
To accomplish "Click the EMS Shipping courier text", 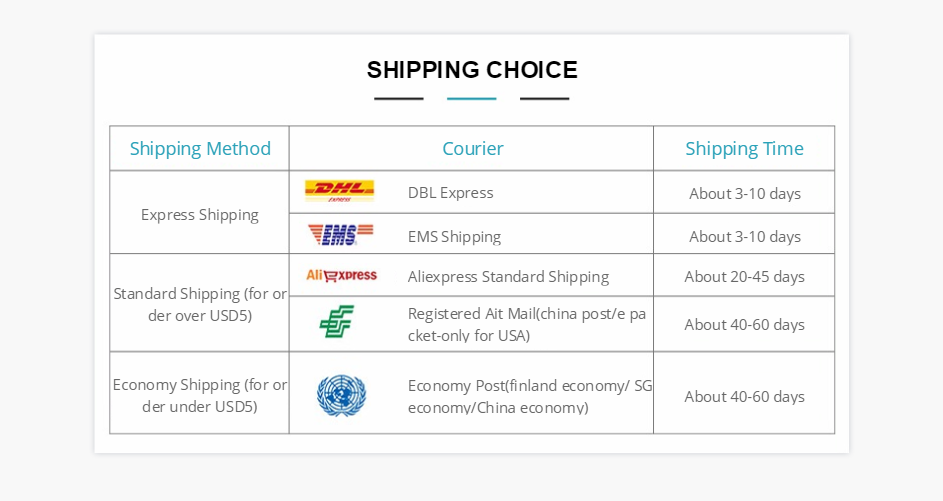I will click(454, 237).
